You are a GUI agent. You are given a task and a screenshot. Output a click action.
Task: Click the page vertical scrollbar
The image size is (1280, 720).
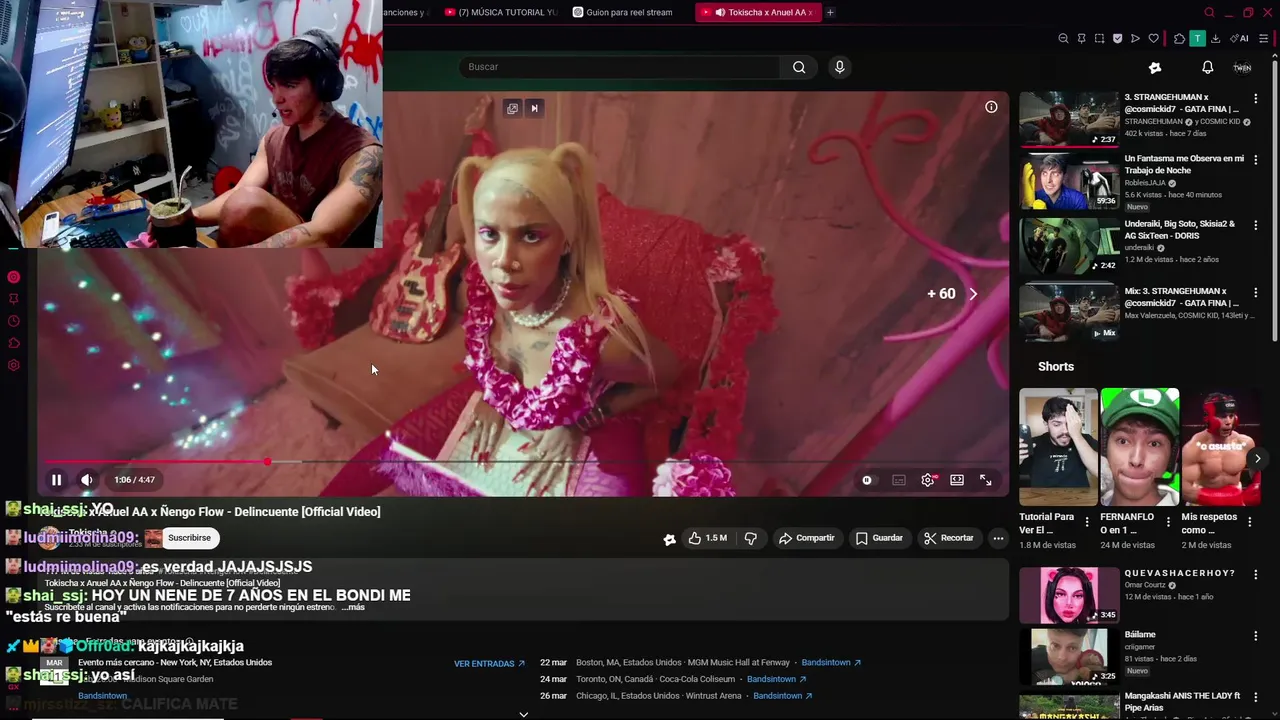(1275, 200)
